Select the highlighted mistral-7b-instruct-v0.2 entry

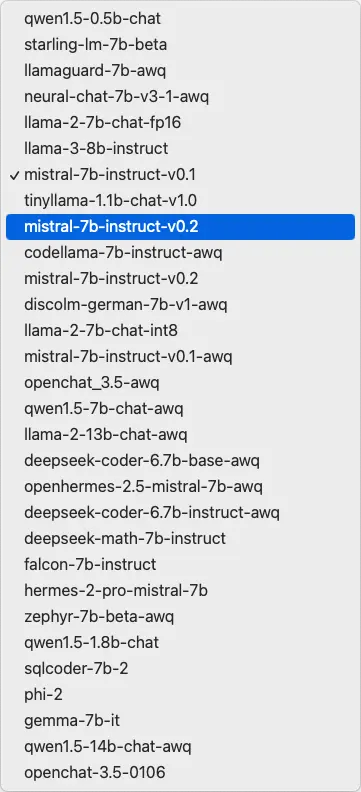point(180,227)
